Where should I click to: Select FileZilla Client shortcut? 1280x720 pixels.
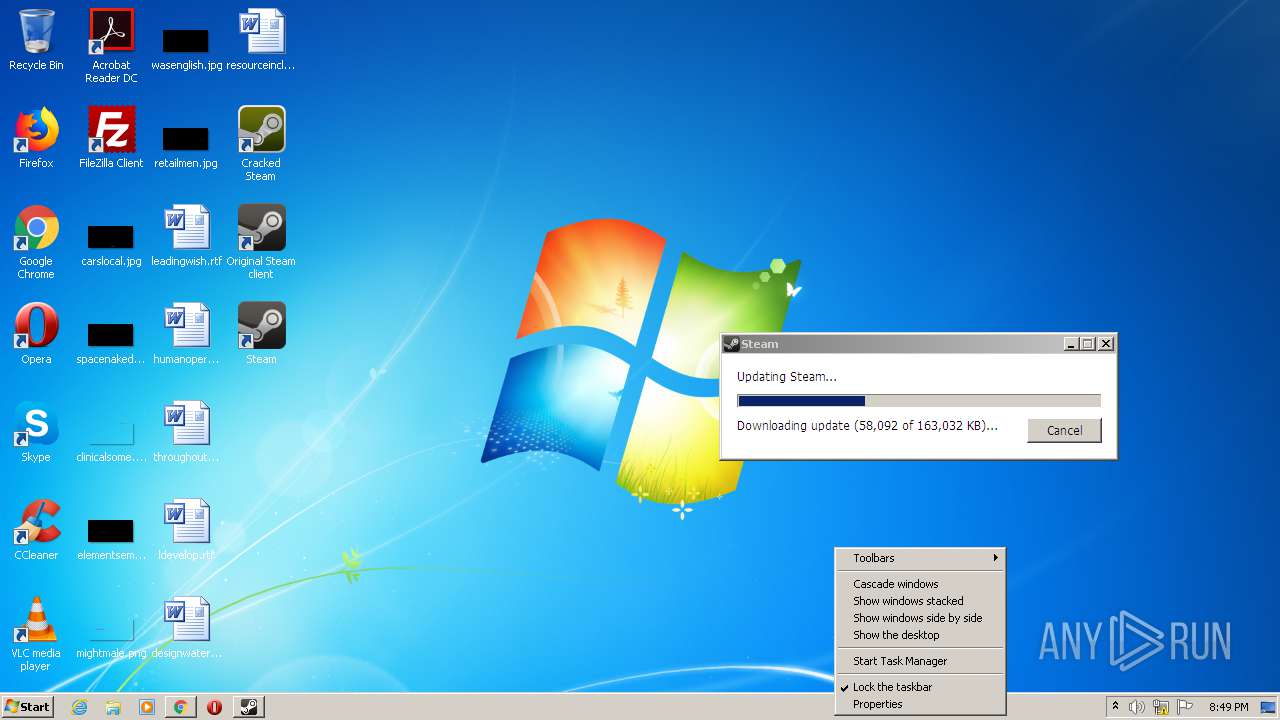coord(111,138)
